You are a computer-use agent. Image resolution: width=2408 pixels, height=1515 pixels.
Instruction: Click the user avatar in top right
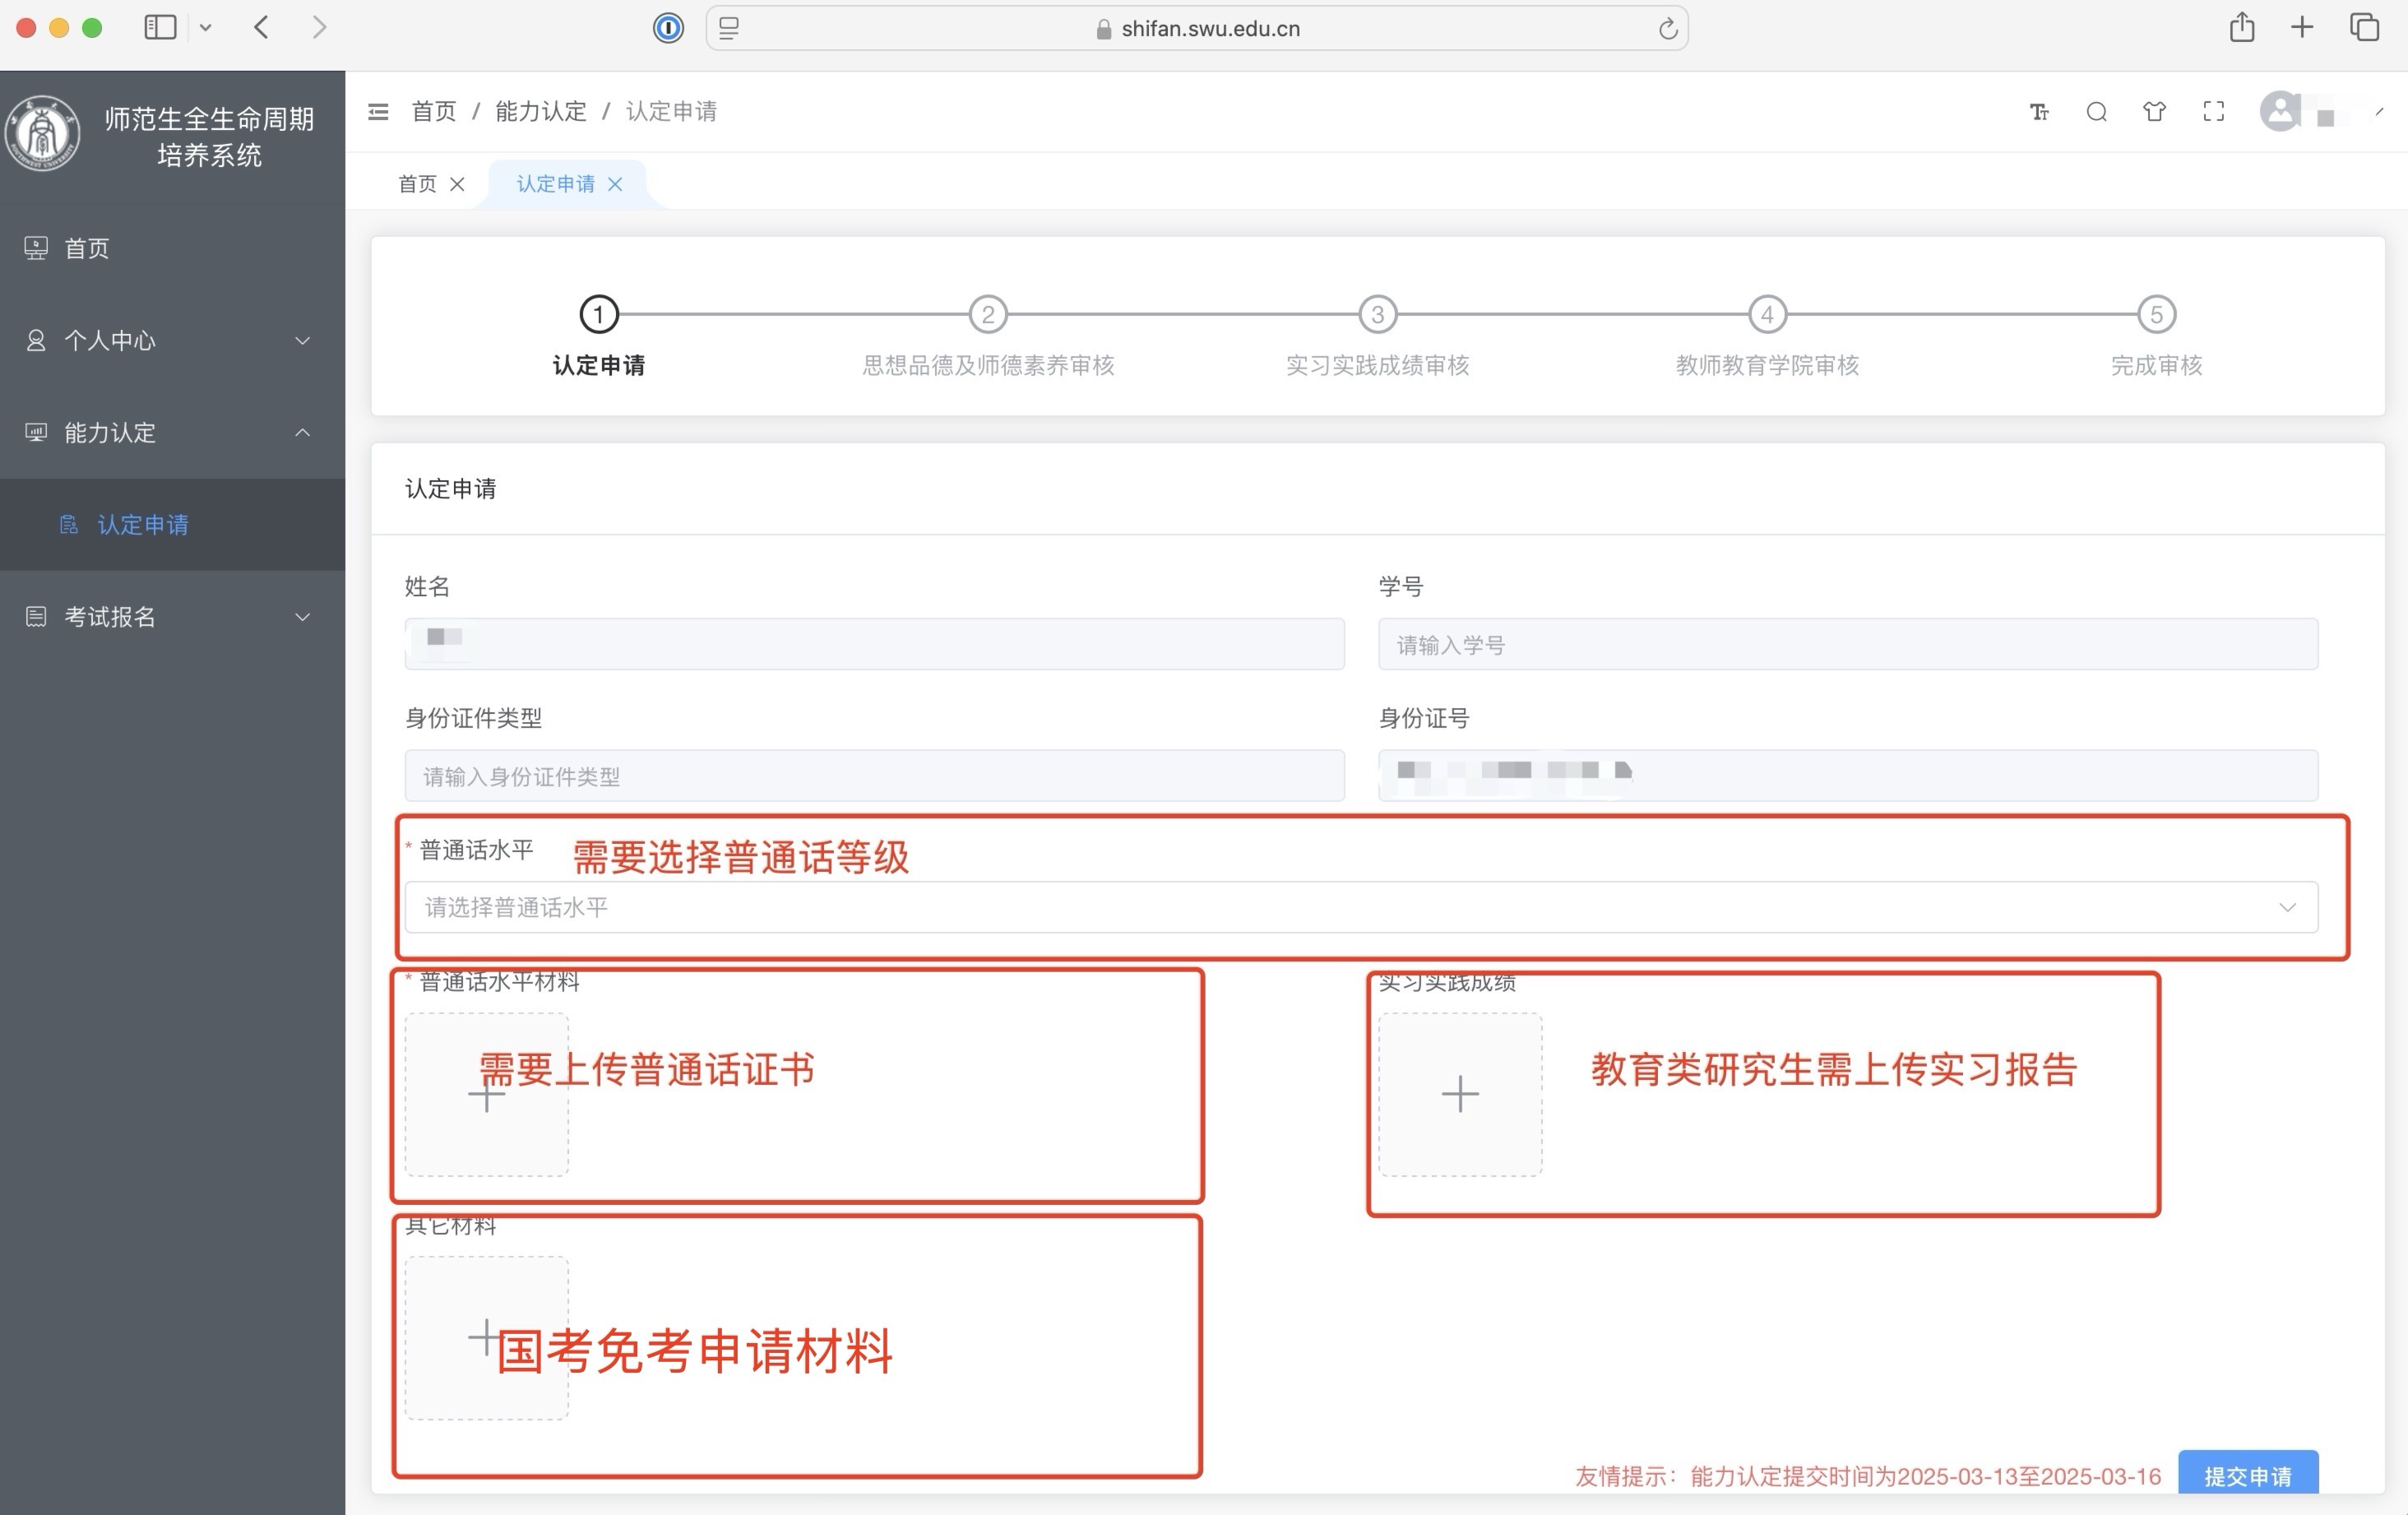2280,111
